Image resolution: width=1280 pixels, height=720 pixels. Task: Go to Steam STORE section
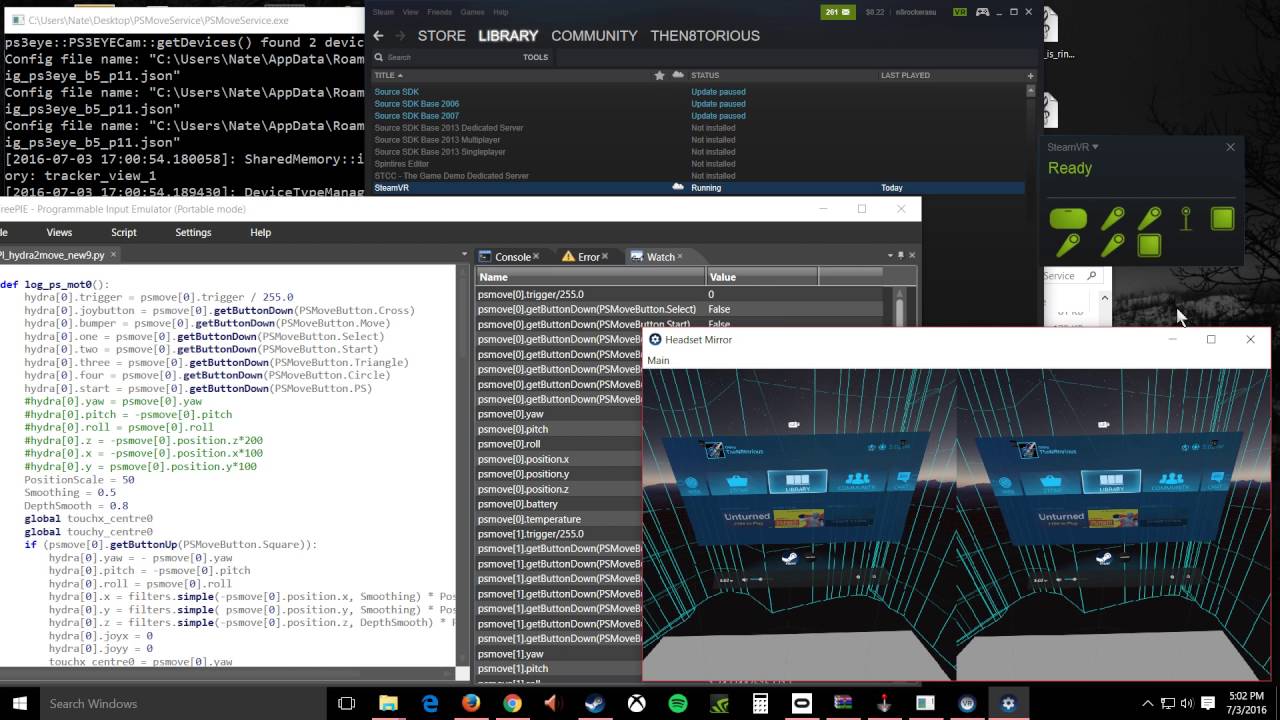441,36
